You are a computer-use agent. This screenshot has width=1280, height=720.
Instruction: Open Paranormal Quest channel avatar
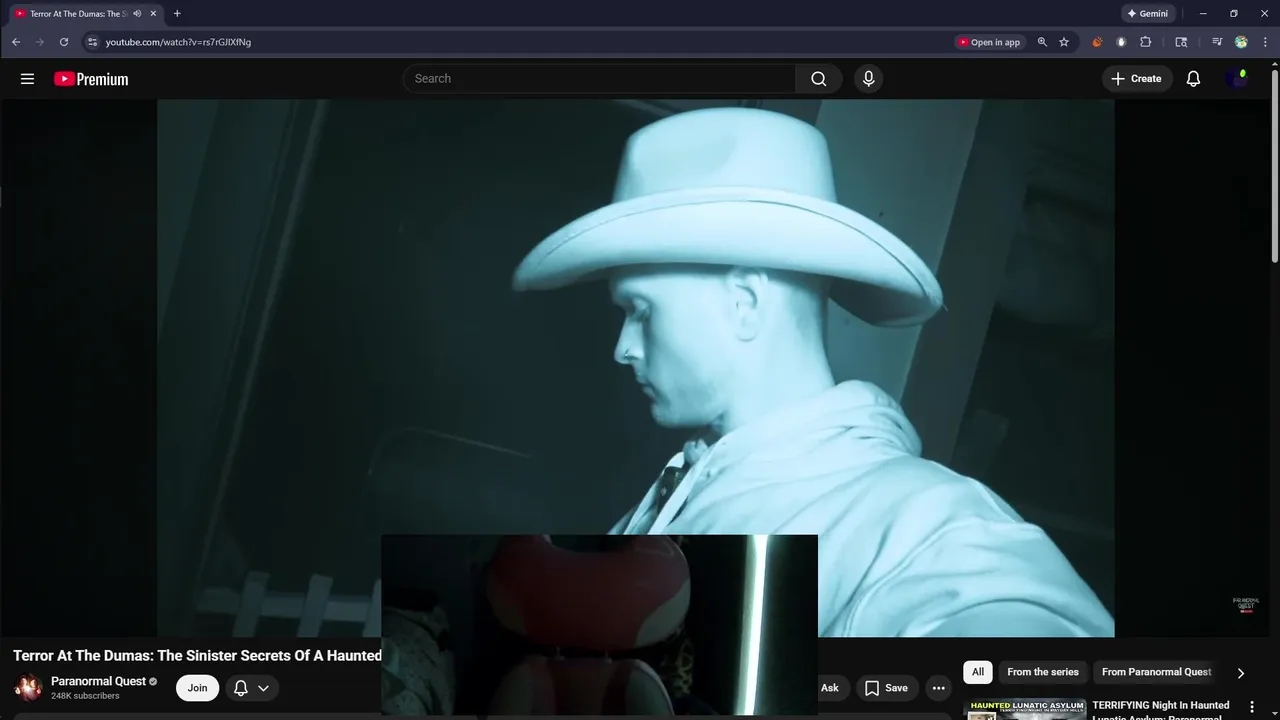[28, 688]
